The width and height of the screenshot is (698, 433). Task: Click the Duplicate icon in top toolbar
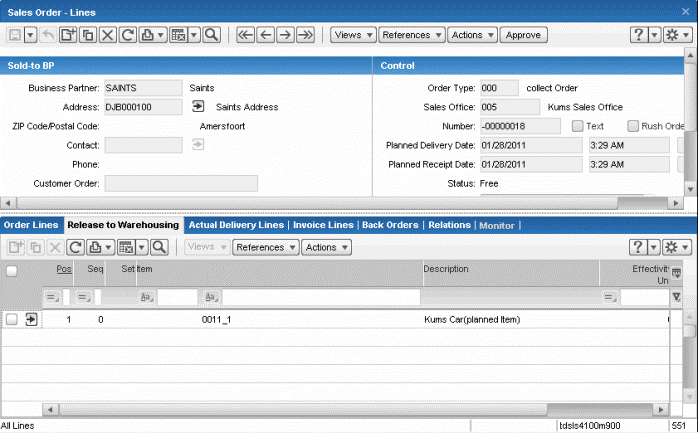click(87, 34)
